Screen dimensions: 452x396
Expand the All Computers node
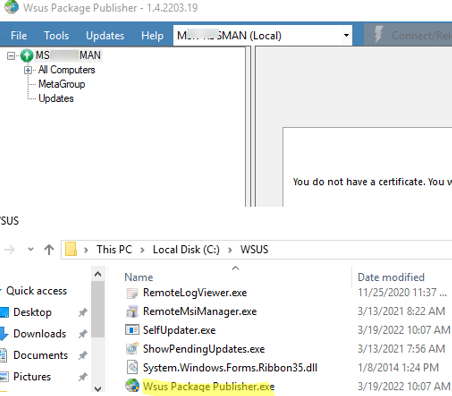click(28, 70)
